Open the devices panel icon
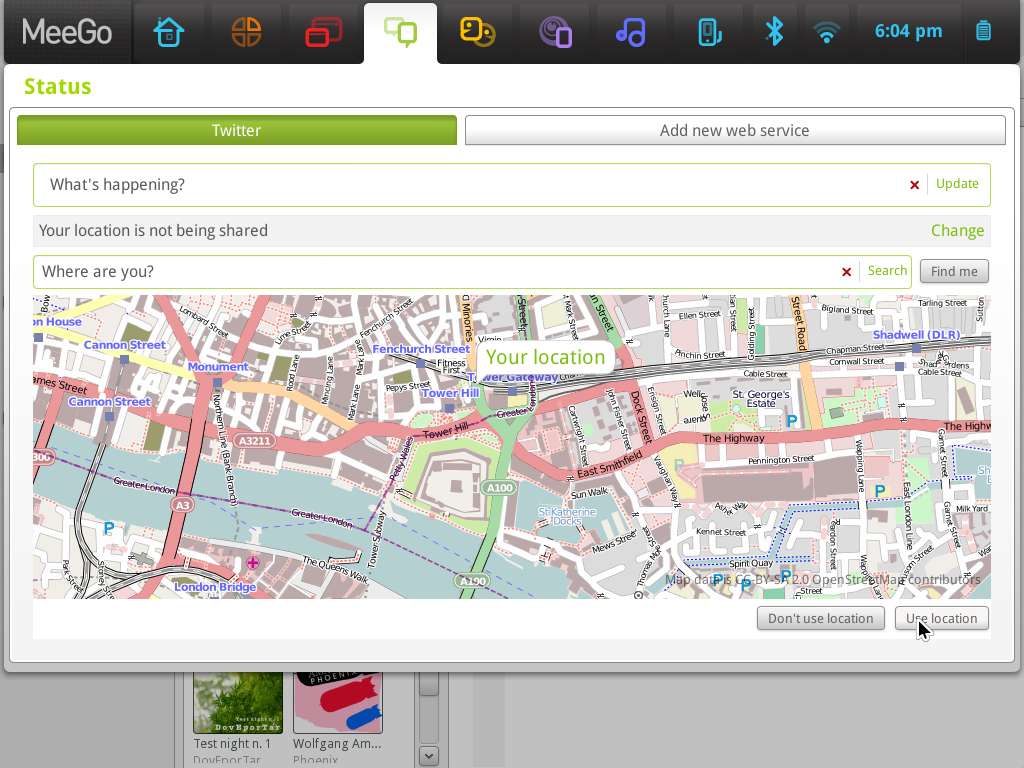 click(x=708, y=31)
